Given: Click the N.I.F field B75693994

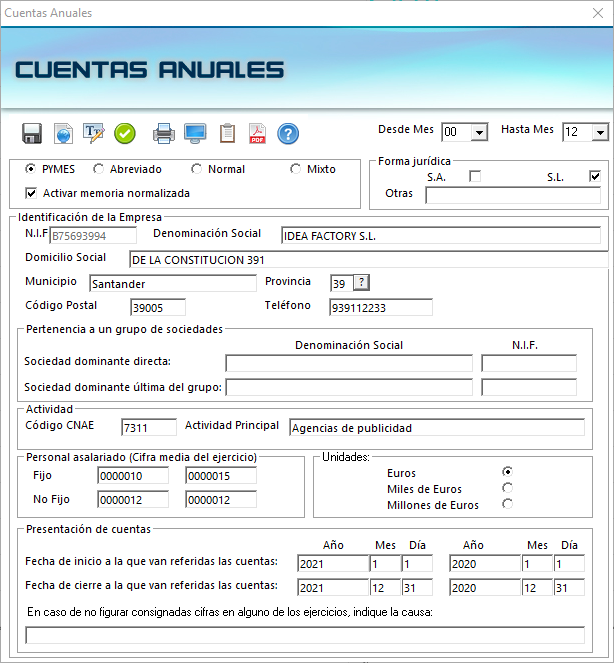Looking at the screenshot, I should click(93, 236).
